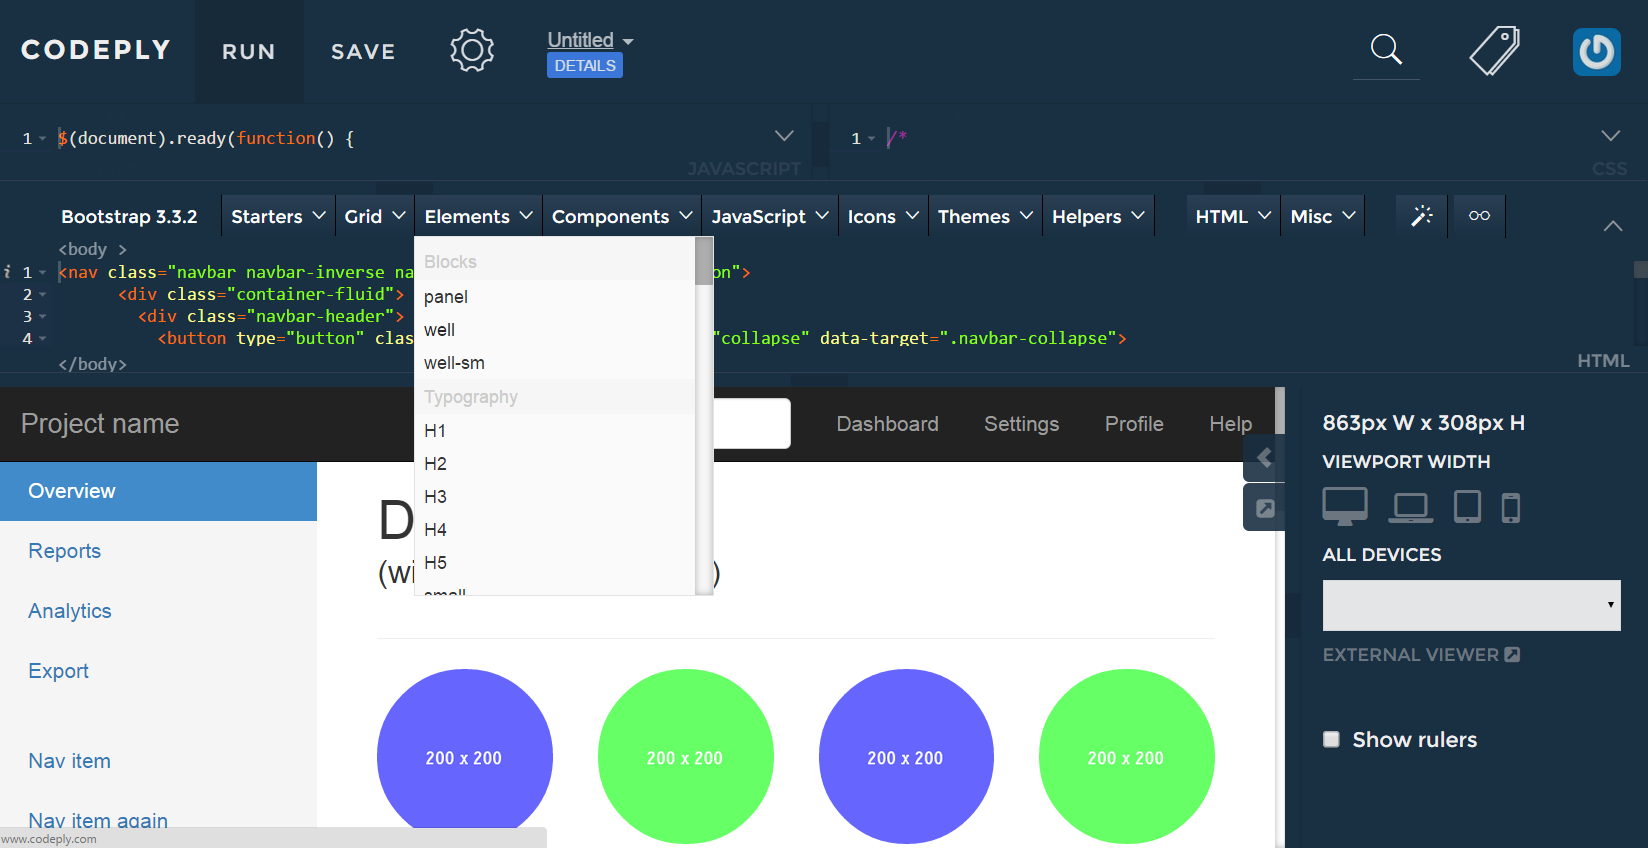Select the mobile phone viewport icon
This screenshot has height=848, width=1648.
[x=1511, y=508]
